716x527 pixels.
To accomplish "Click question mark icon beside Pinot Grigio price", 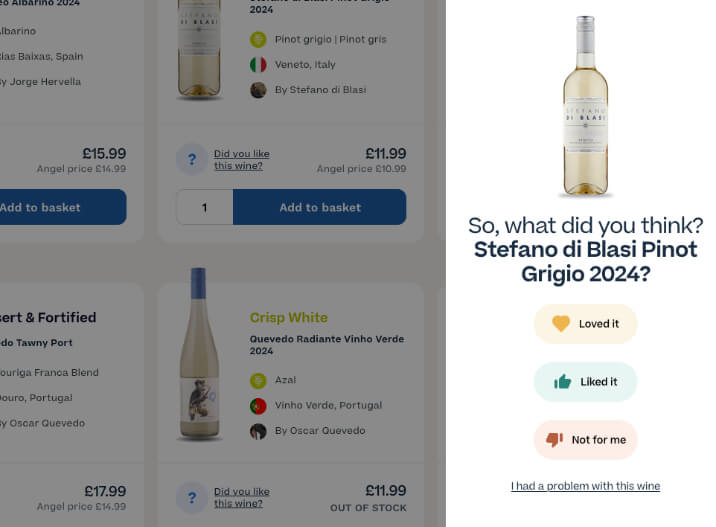I will click(192, 159).
